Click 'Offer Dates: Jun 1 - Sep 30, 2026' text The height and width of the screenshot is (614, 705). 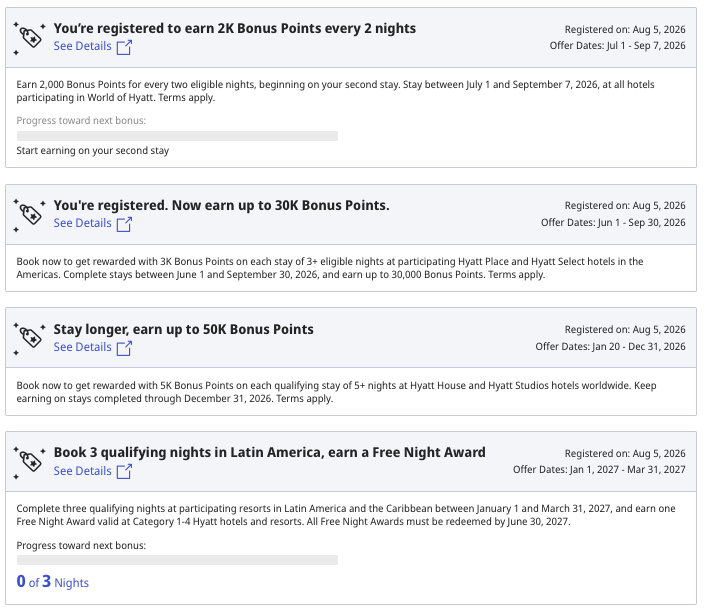tap(613, 222)
